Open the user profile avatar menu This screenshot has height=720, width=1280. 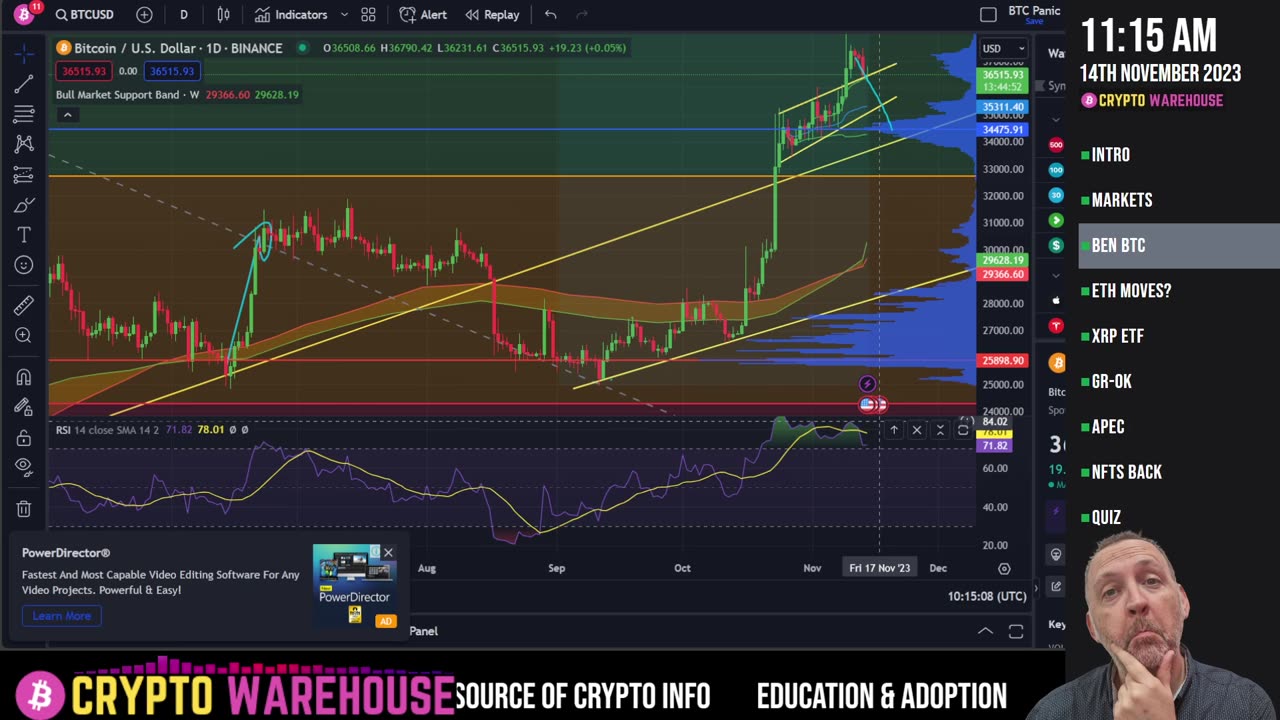pos(23,14)
